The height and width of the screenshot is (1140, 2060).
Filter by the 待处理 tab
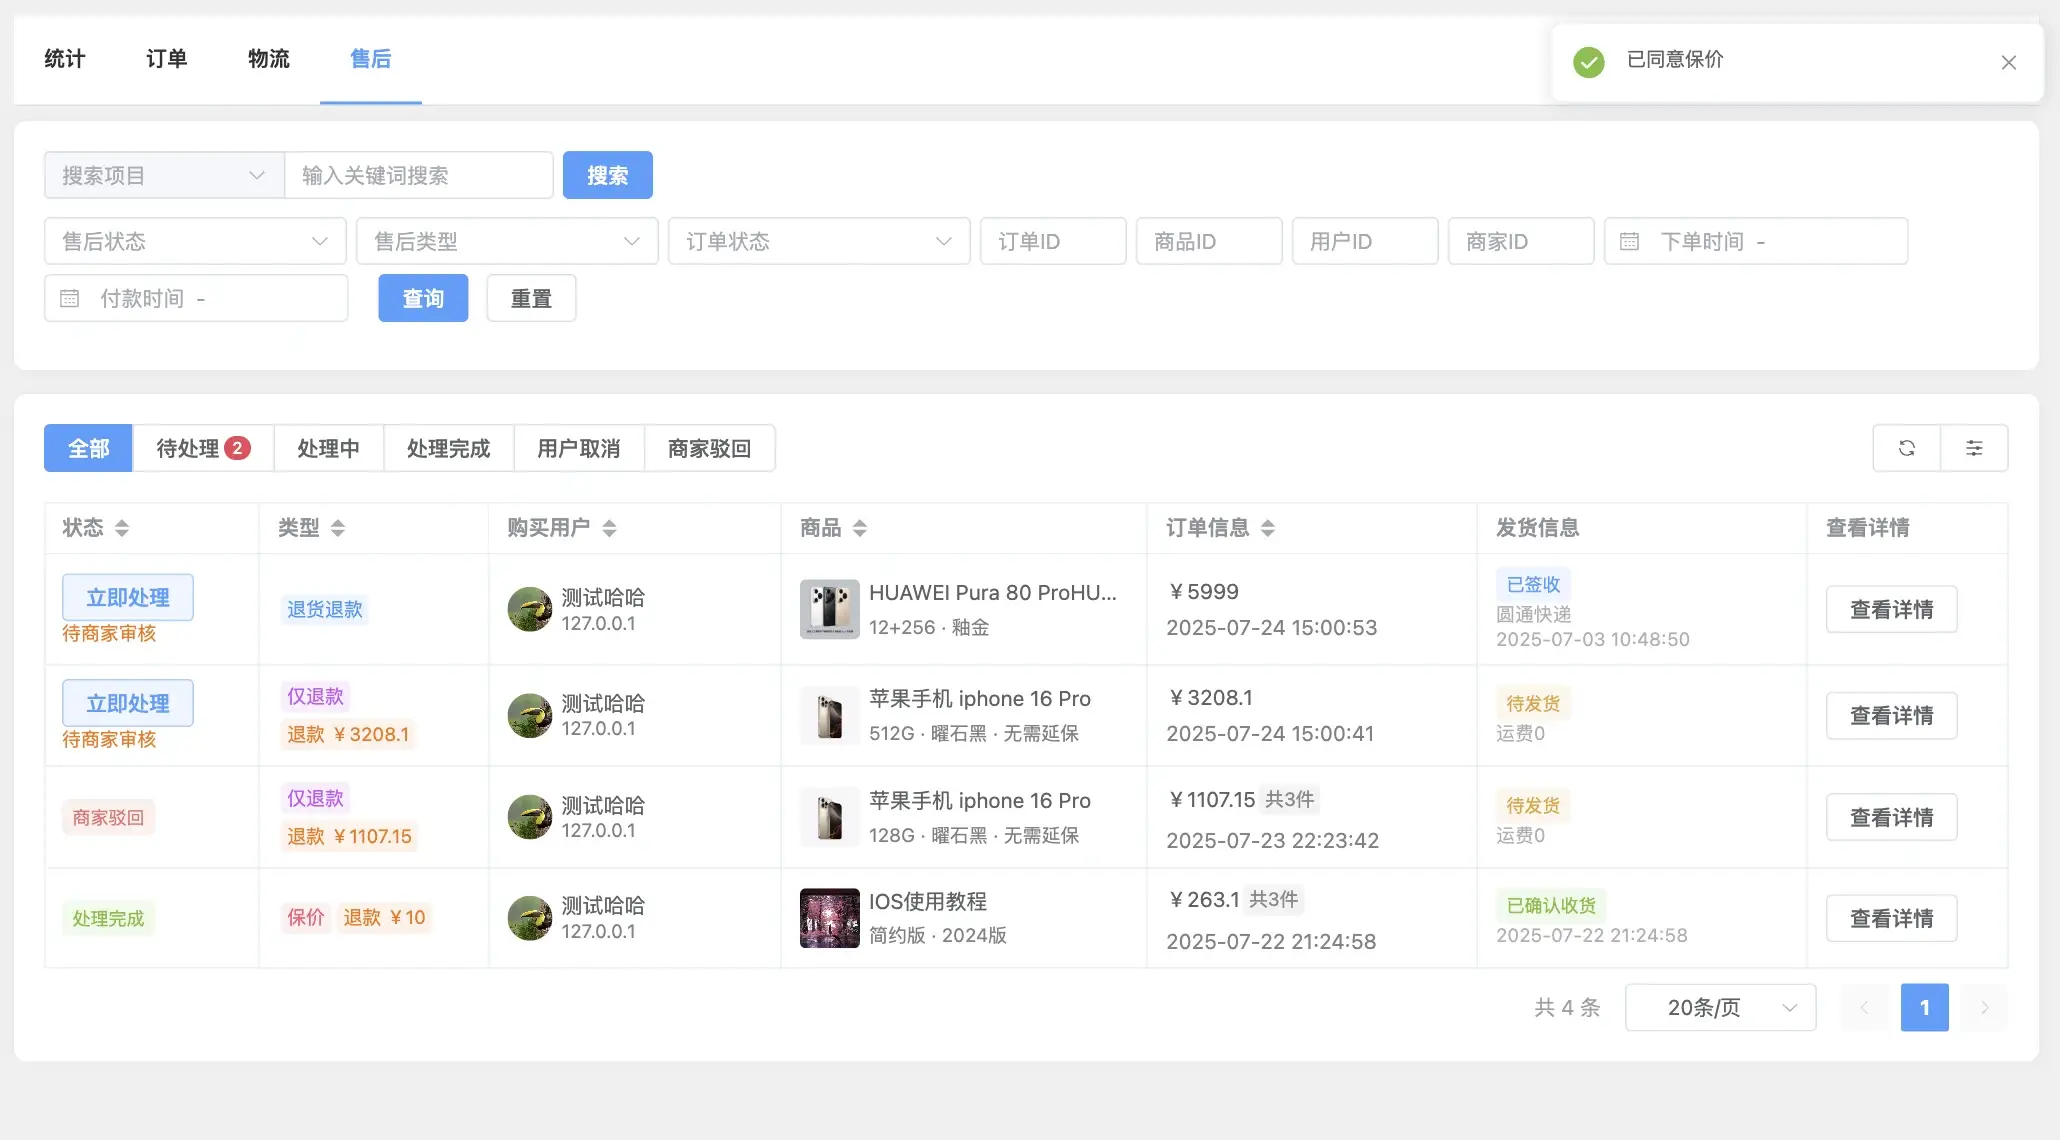point(202,448)
